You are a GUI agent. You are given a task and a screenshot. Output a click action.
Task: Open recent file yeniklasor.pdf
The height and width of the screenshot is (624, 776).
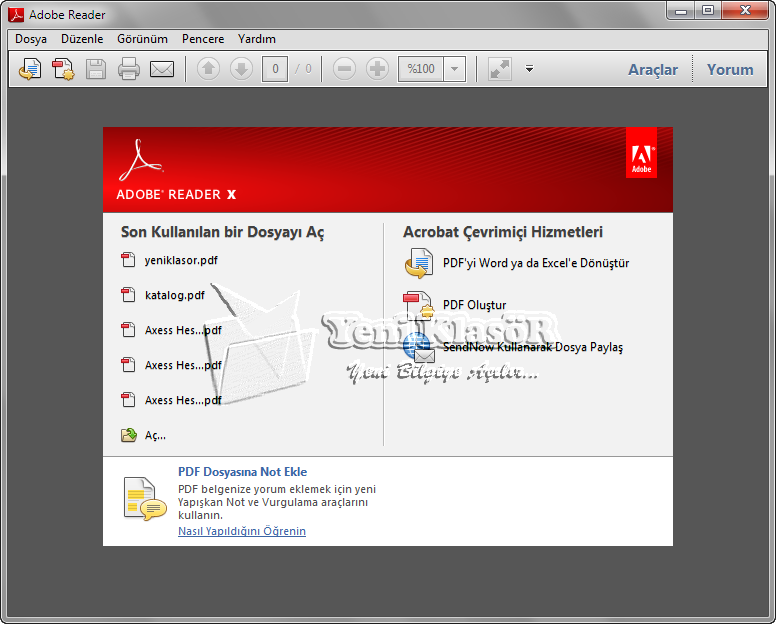tap(181, 260)
